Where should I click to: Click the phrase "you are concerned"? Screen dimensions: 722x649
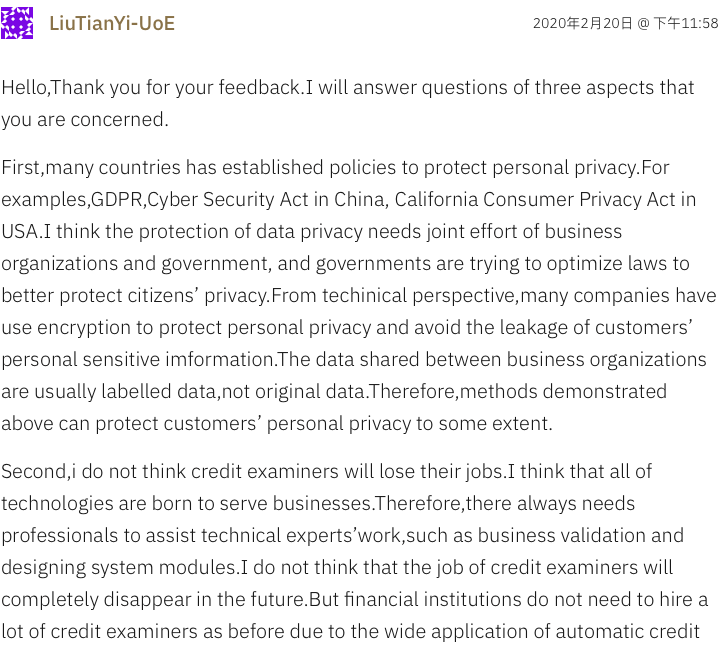tap(83, 119)
